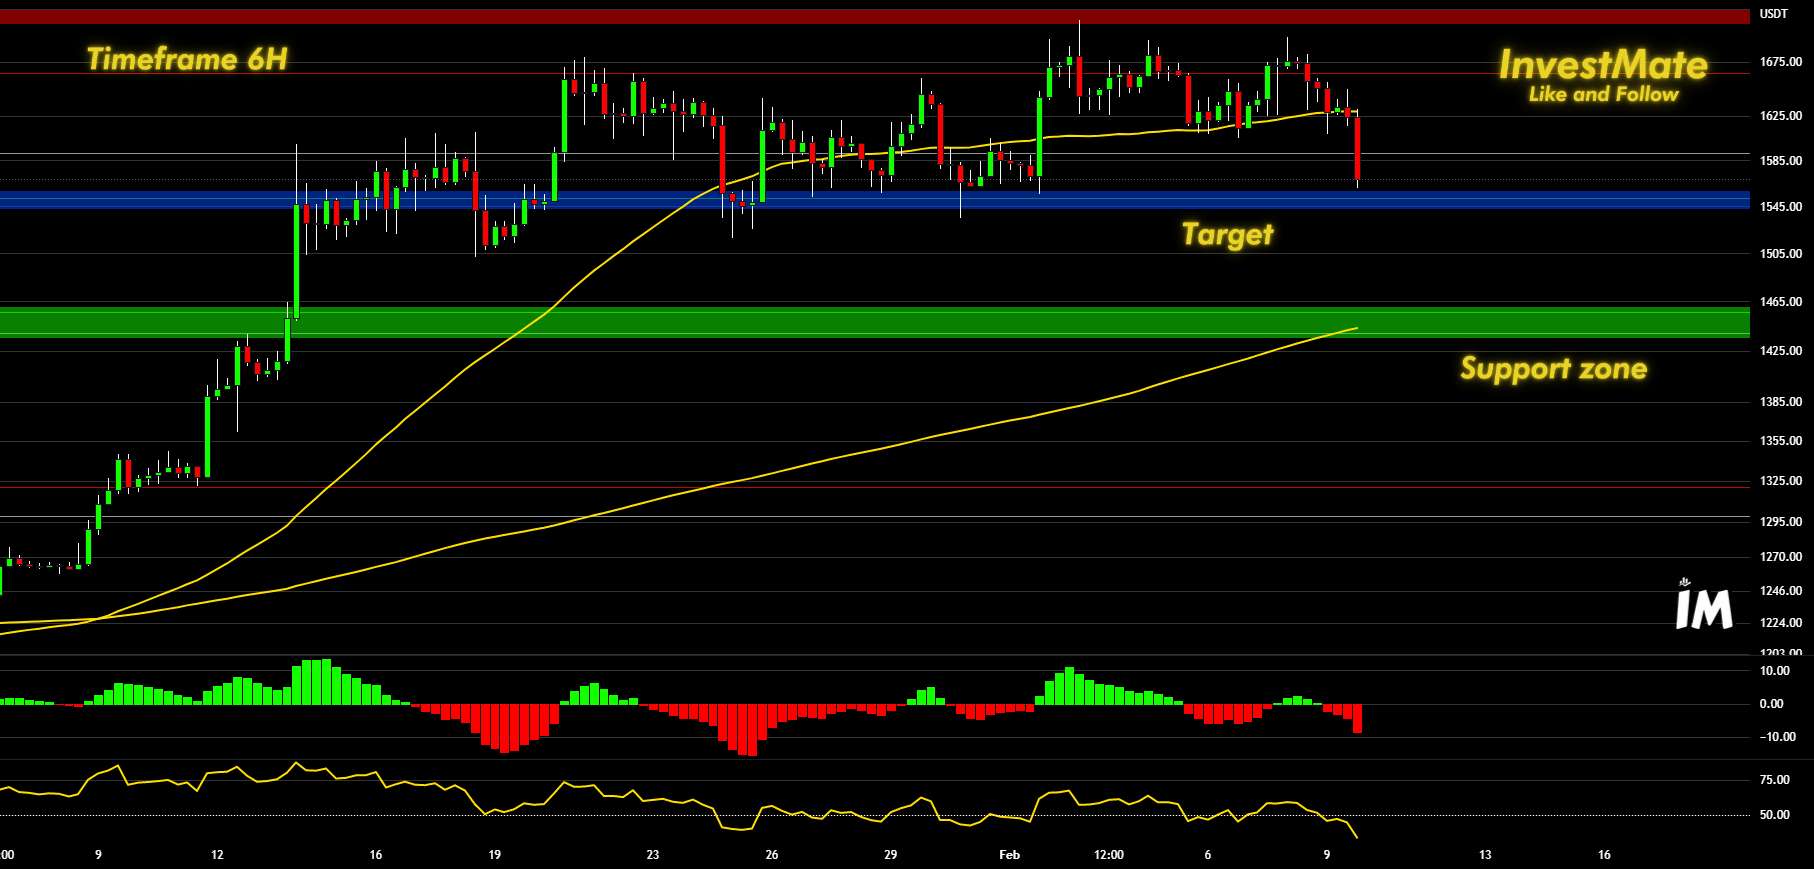
Task: Click the 1246.00 price axis label
Action: coord(1781,591)
